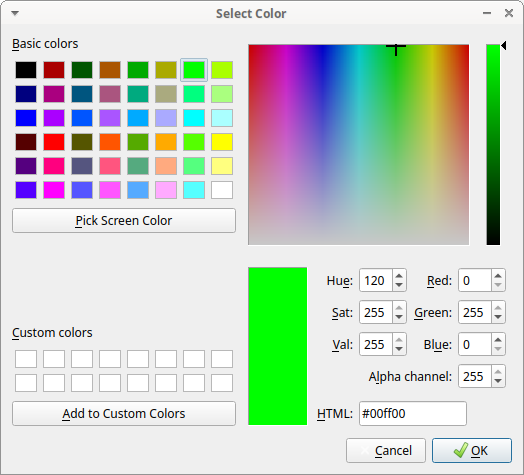
Task: Decrease Red with down arrow
Action: pyautogui.click(x=498, y=285)
